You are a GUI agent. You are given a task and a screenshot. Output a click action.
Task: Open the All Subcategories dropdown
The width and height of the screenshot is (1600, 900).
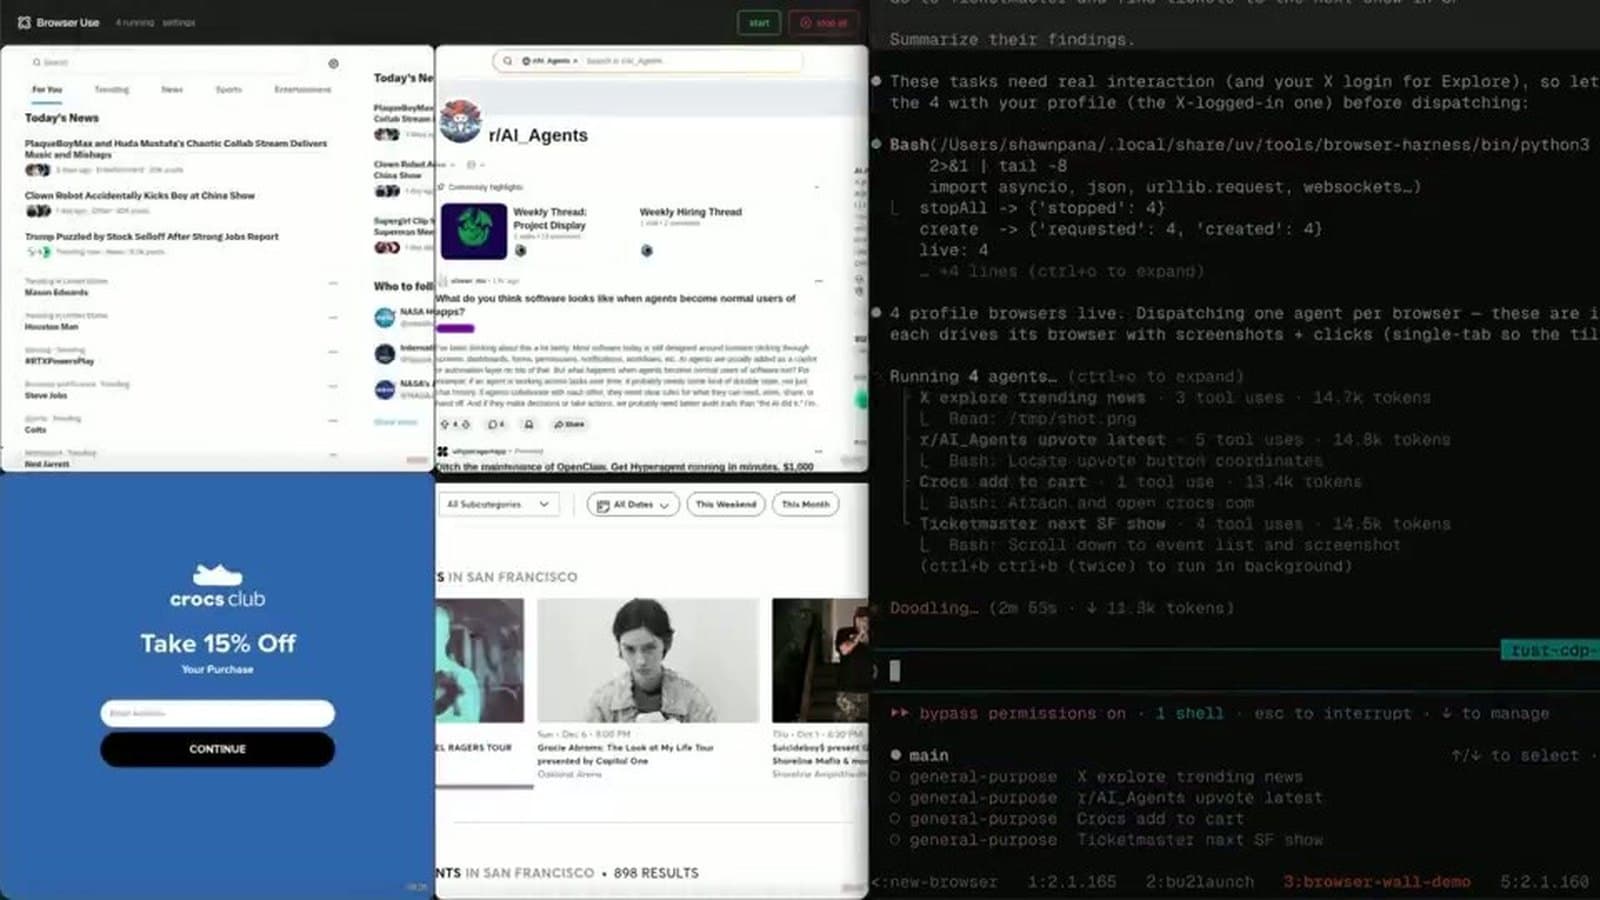498,505
